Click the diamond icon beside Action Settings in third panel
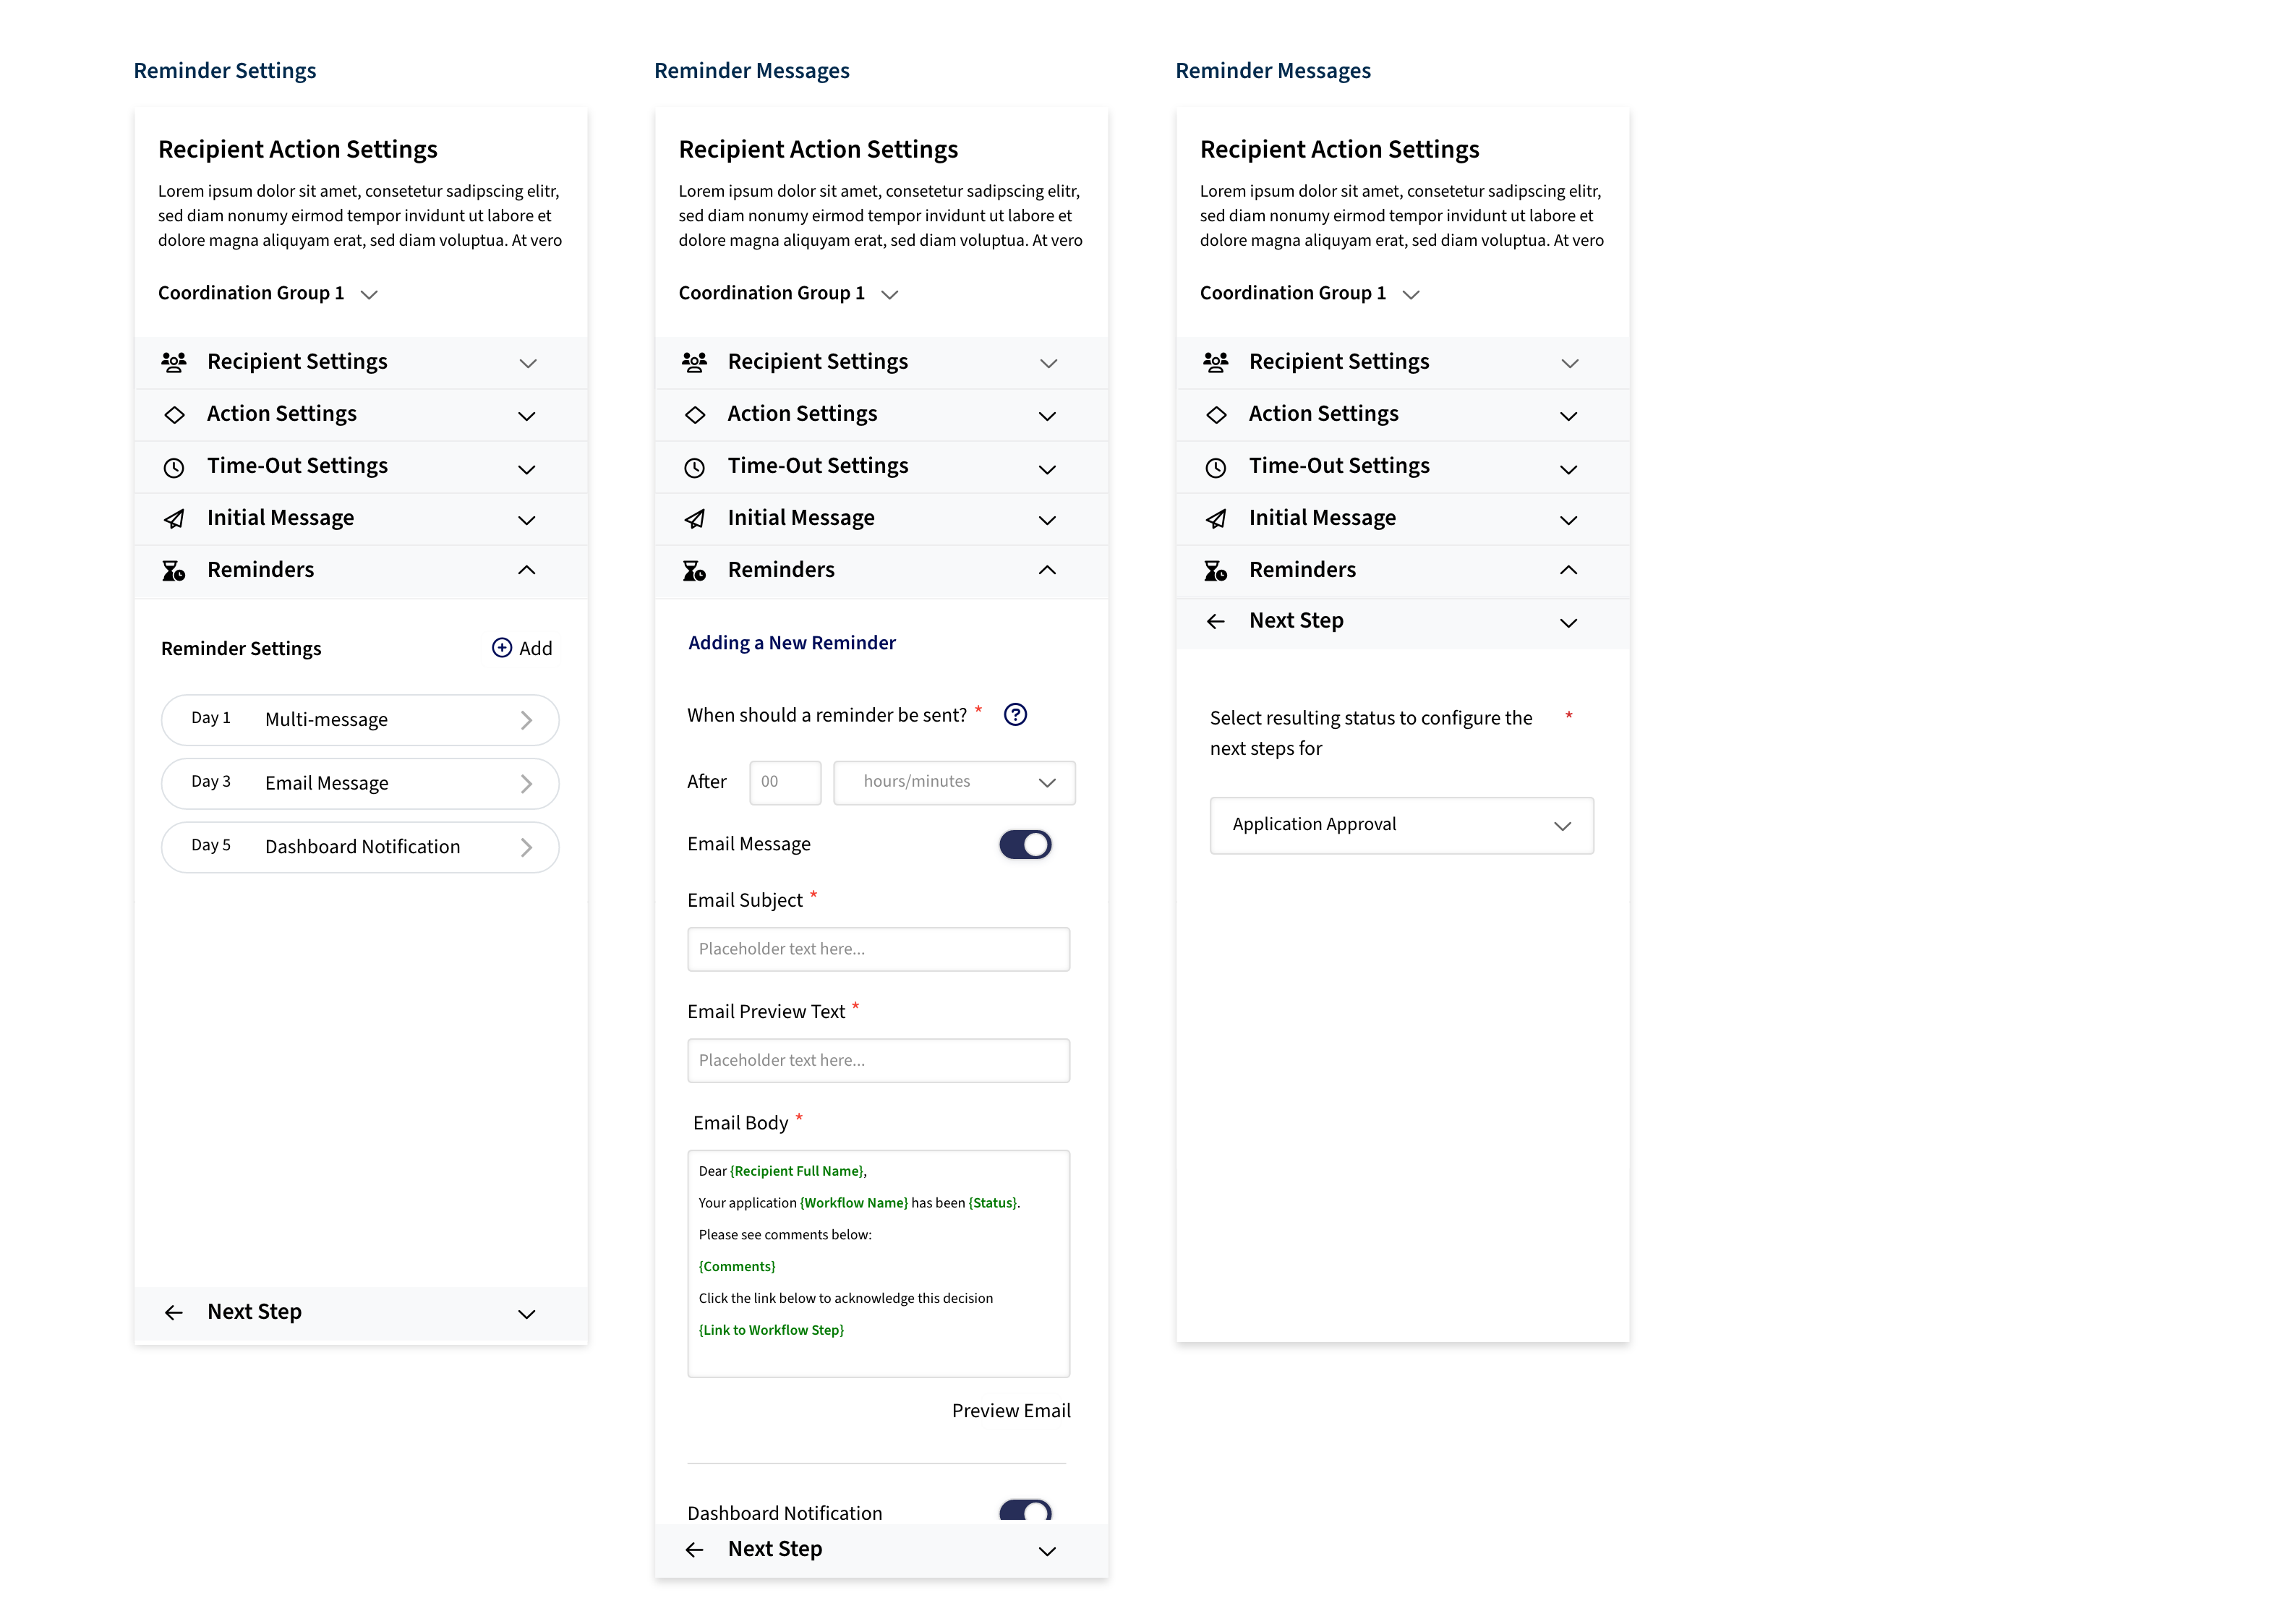This screenshot has height=1624, width=2285. tap(1216, 415)
